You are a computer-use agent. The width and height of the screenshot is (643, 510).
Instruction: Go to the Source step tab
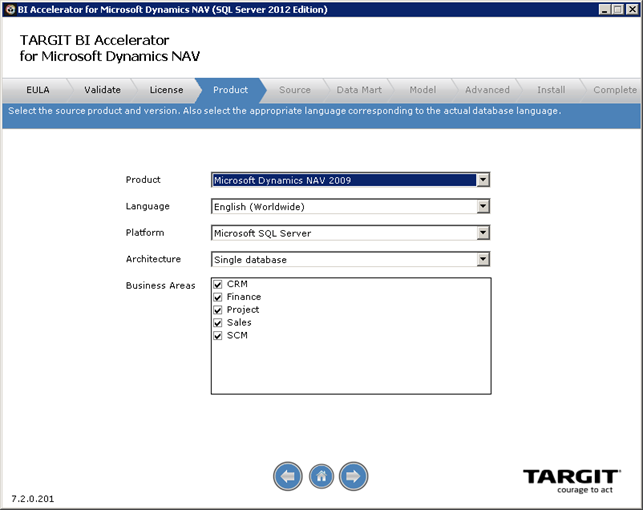tap(295, 90)
